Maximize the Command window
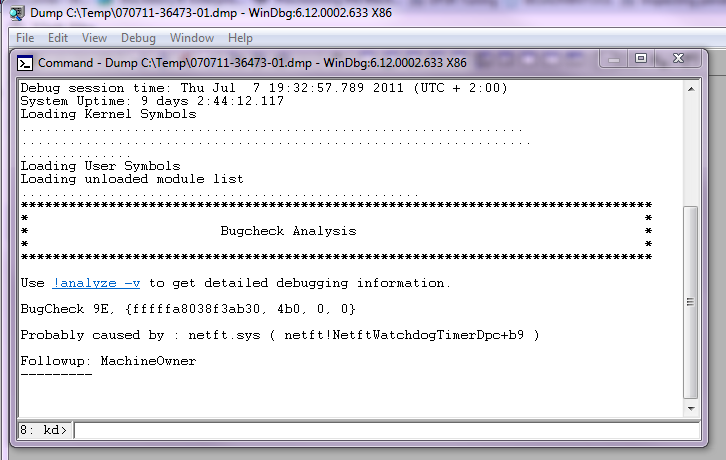This screenshot has width=726, height=460. pos(641,59)
